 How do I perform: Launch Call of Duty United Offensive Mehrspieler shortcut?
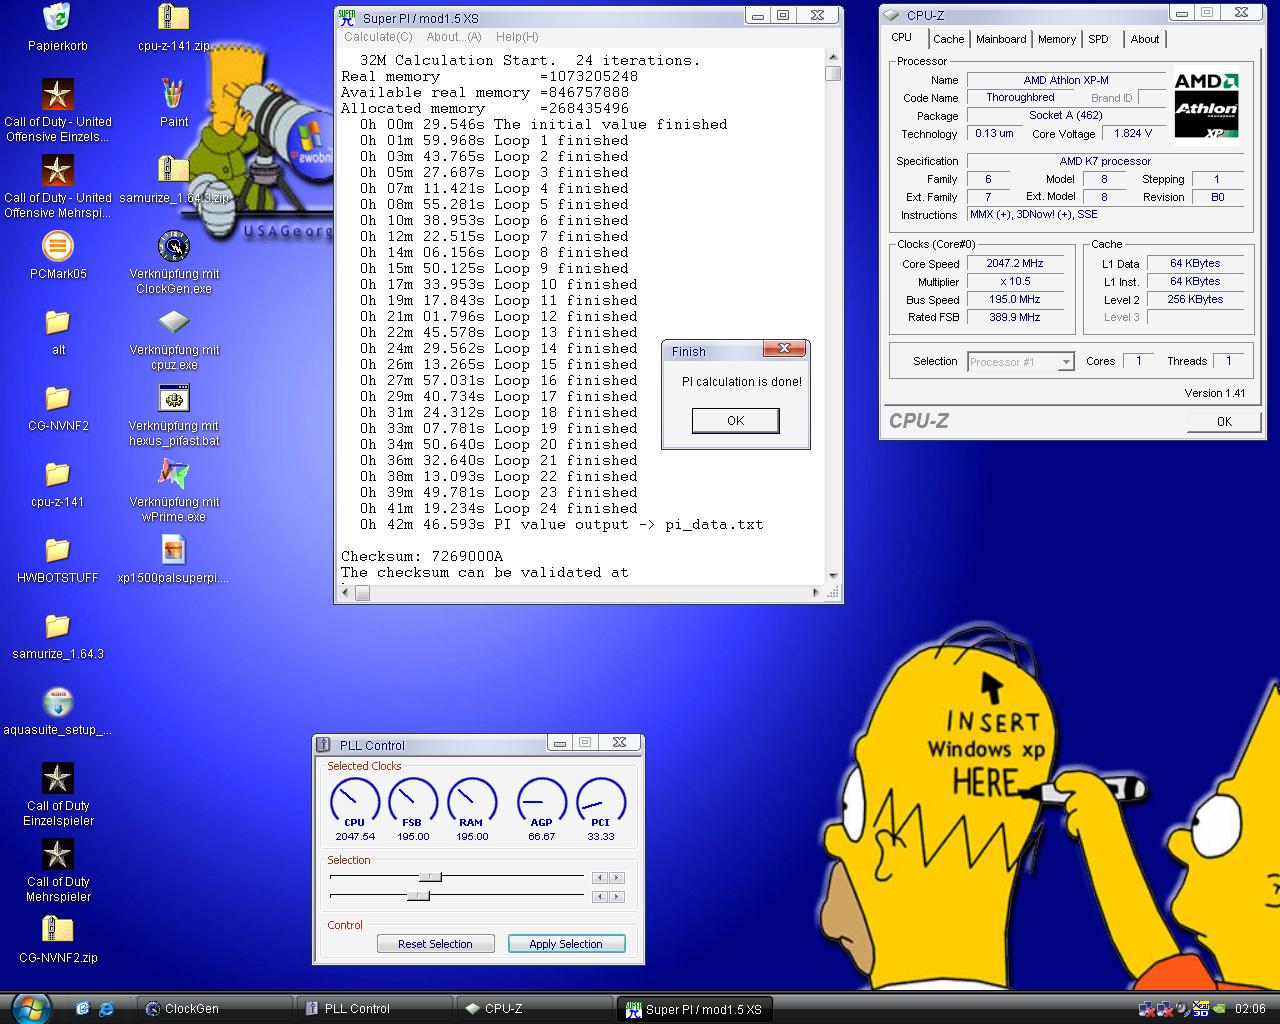57,170
